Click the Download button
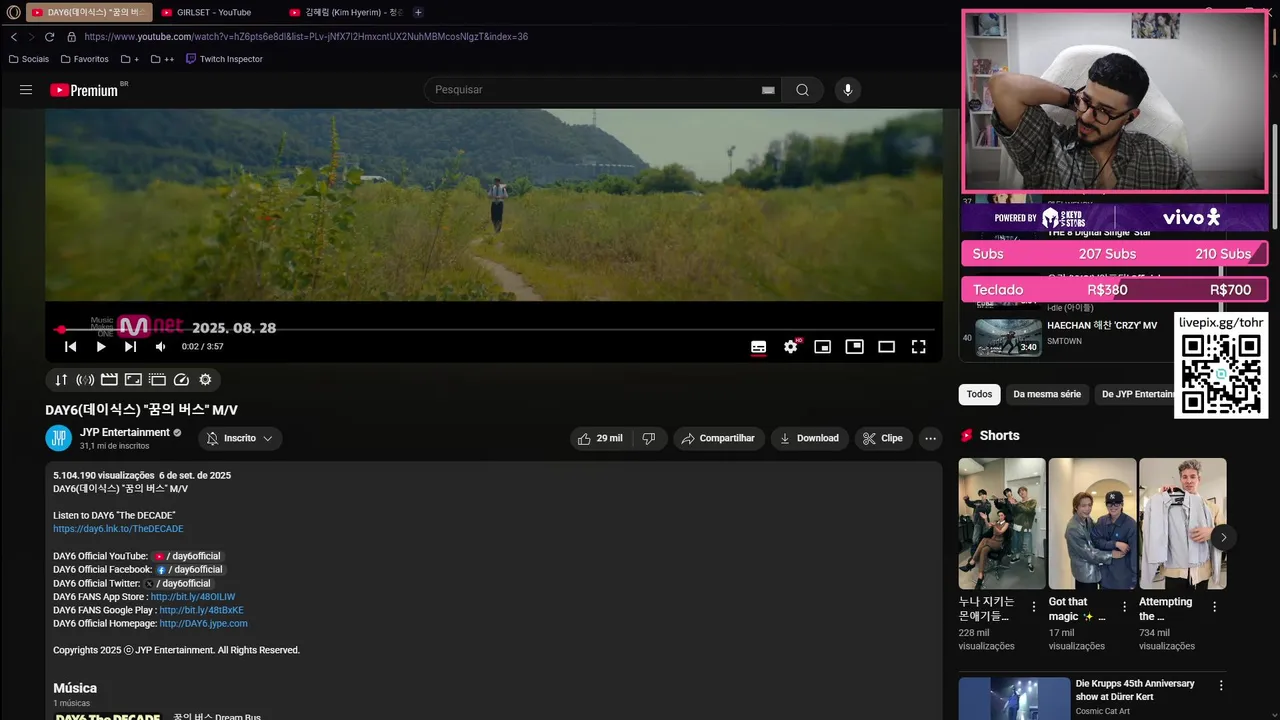Viewport: 1280px width, 720px height. tap(809, 438)
